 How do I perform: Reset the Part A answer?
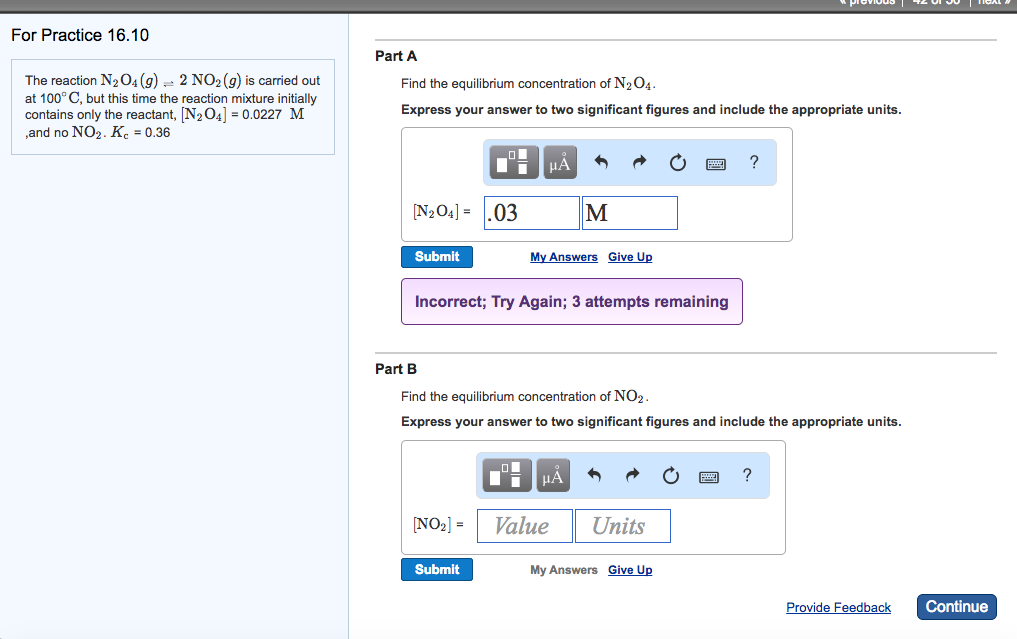[x=677, y=163]
